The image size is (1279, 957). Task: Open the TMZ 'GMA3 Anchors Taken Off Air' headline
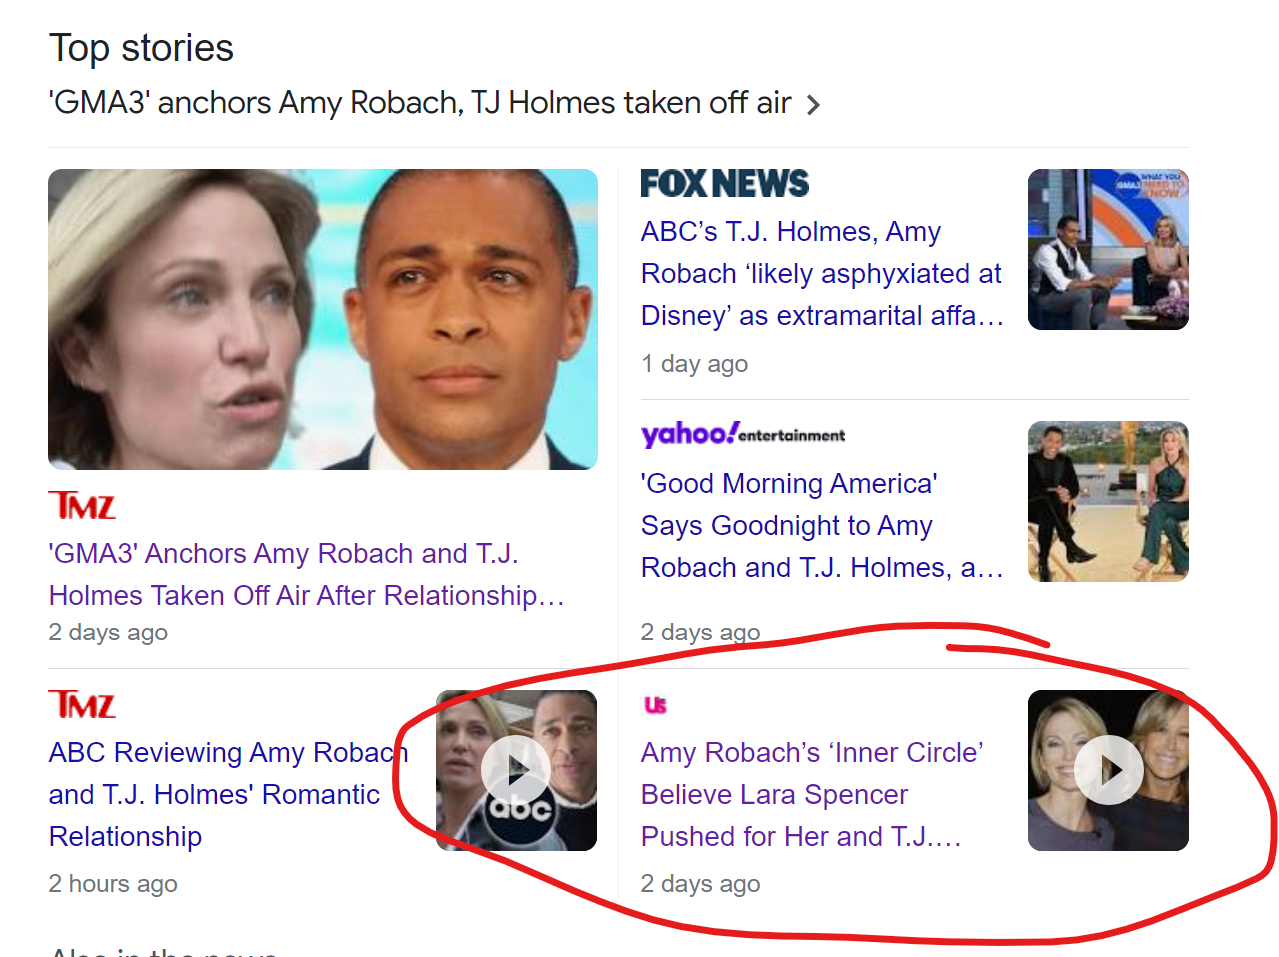[307, 574]
